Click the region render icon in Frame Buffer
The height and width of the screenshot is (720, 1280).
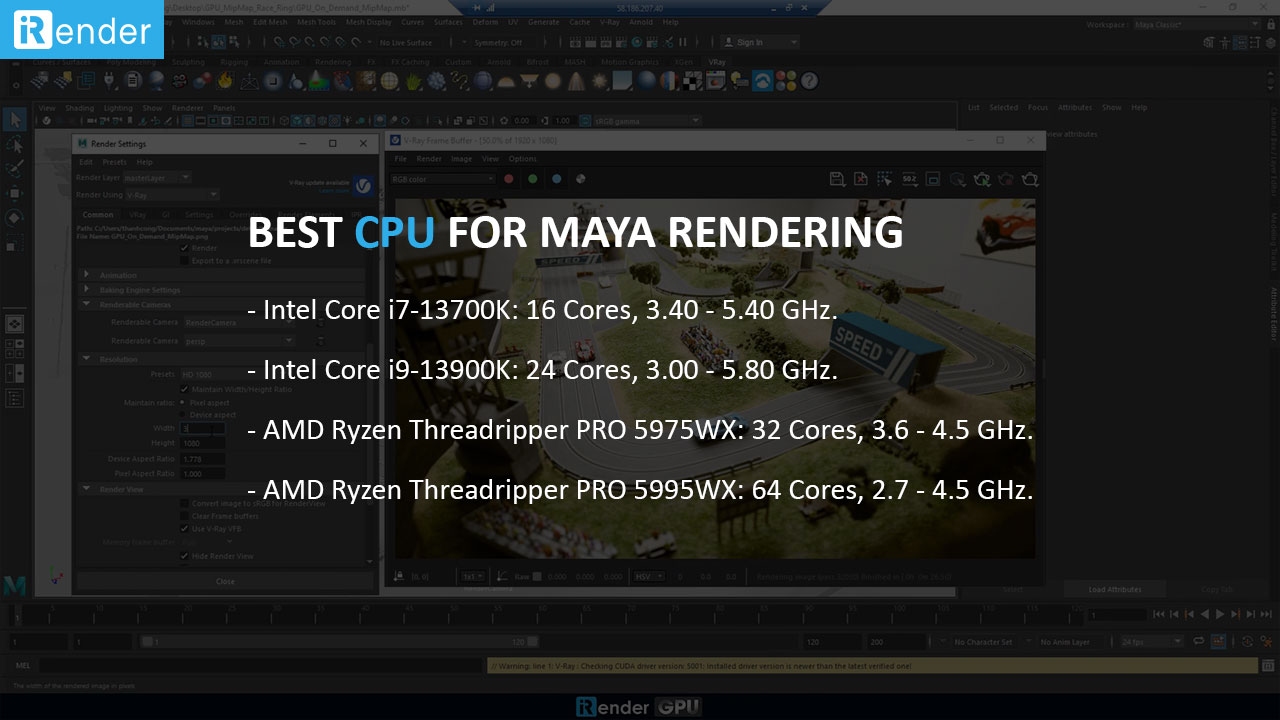click(x=885, y=179)
